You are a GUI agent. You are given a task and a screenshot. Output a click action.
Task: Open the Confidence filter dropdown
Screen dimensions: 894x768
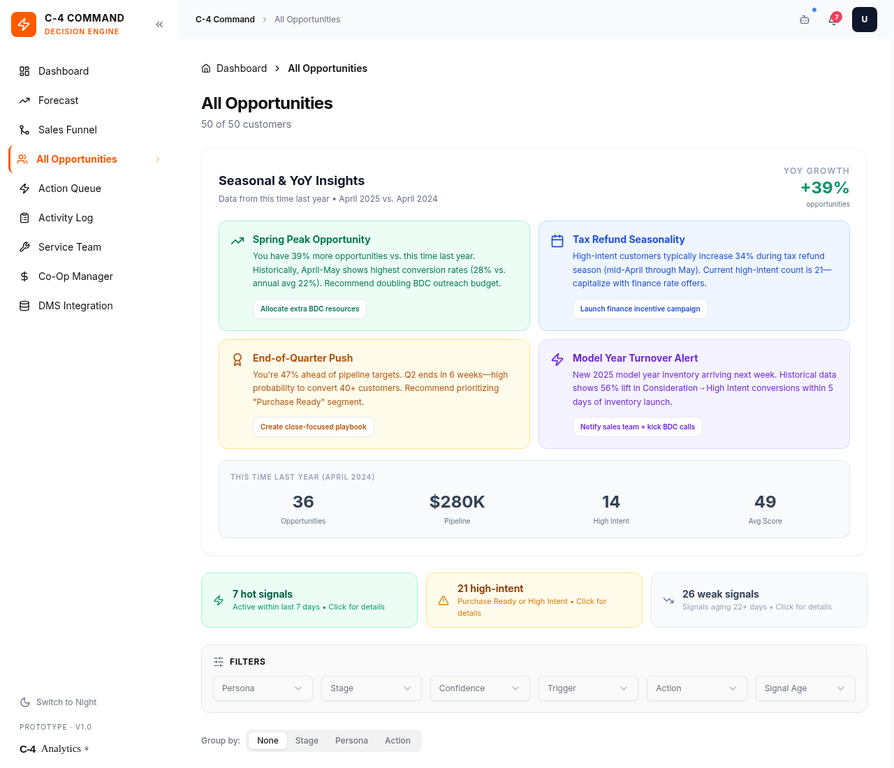coord(479,688)
